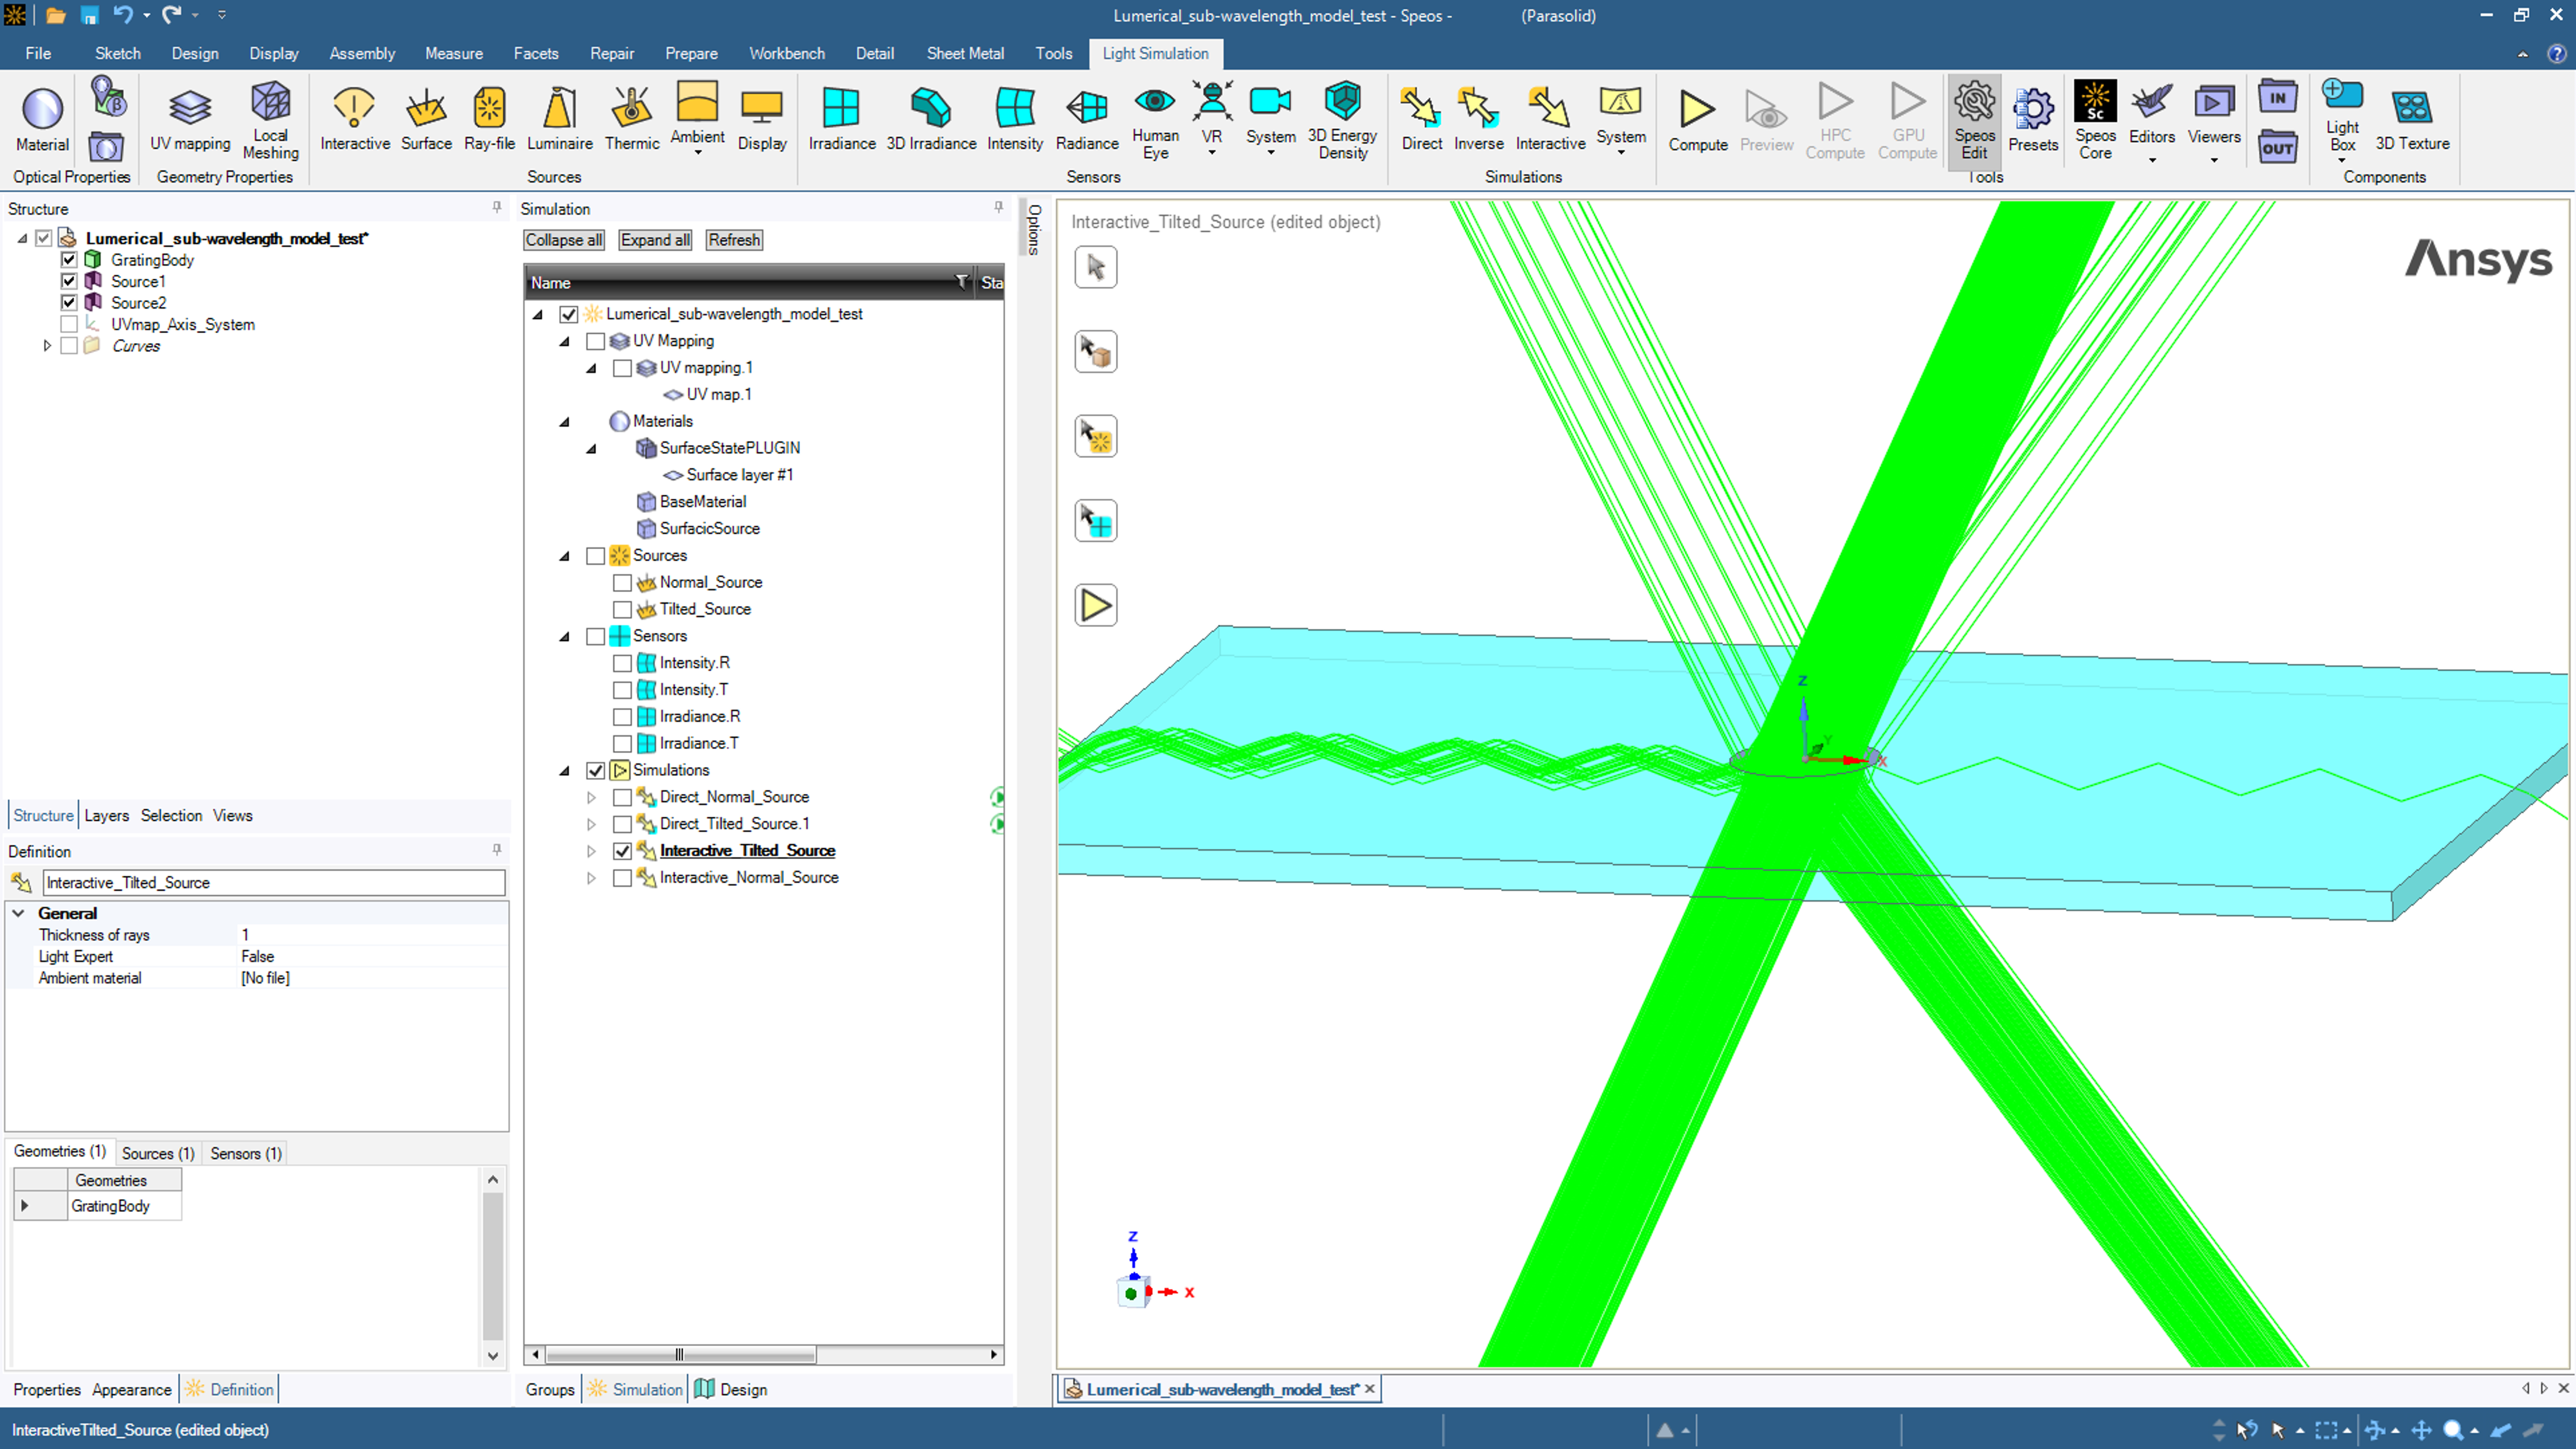Create a Surface source

[x=426, y=120]
